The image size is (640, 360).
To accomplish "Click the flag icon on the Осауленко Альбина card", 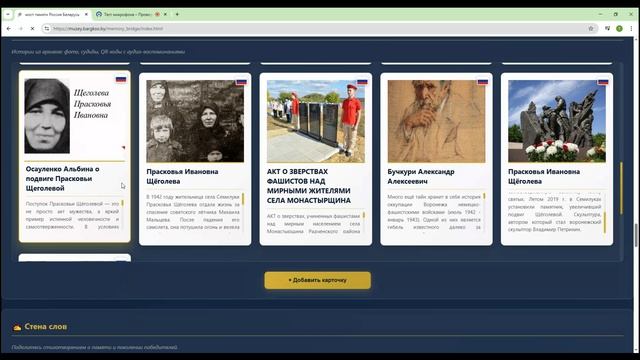I will coord(121,79).
